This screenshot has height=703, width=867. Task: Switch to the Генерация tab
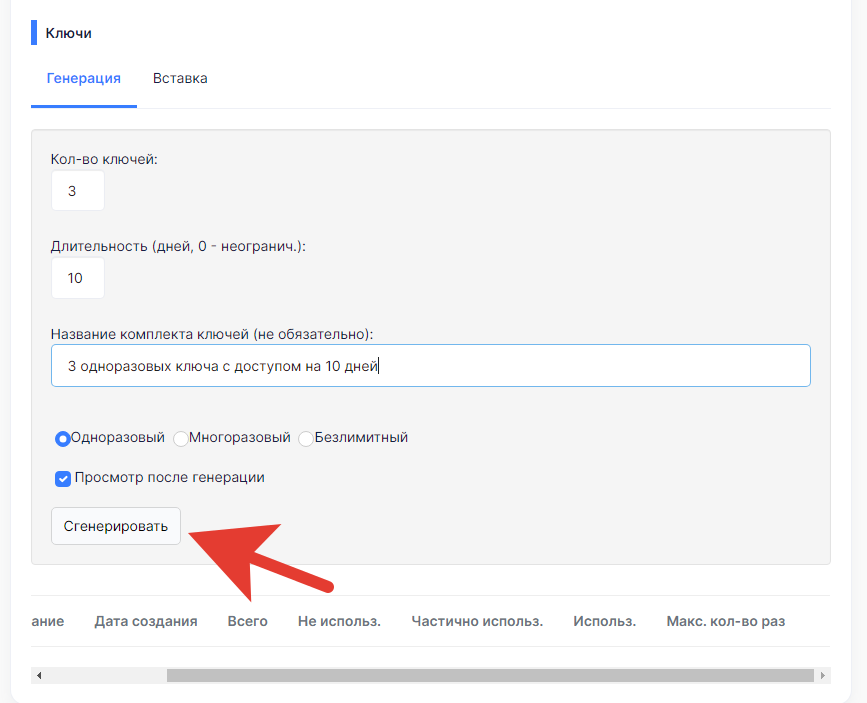[x=83, y=79]
